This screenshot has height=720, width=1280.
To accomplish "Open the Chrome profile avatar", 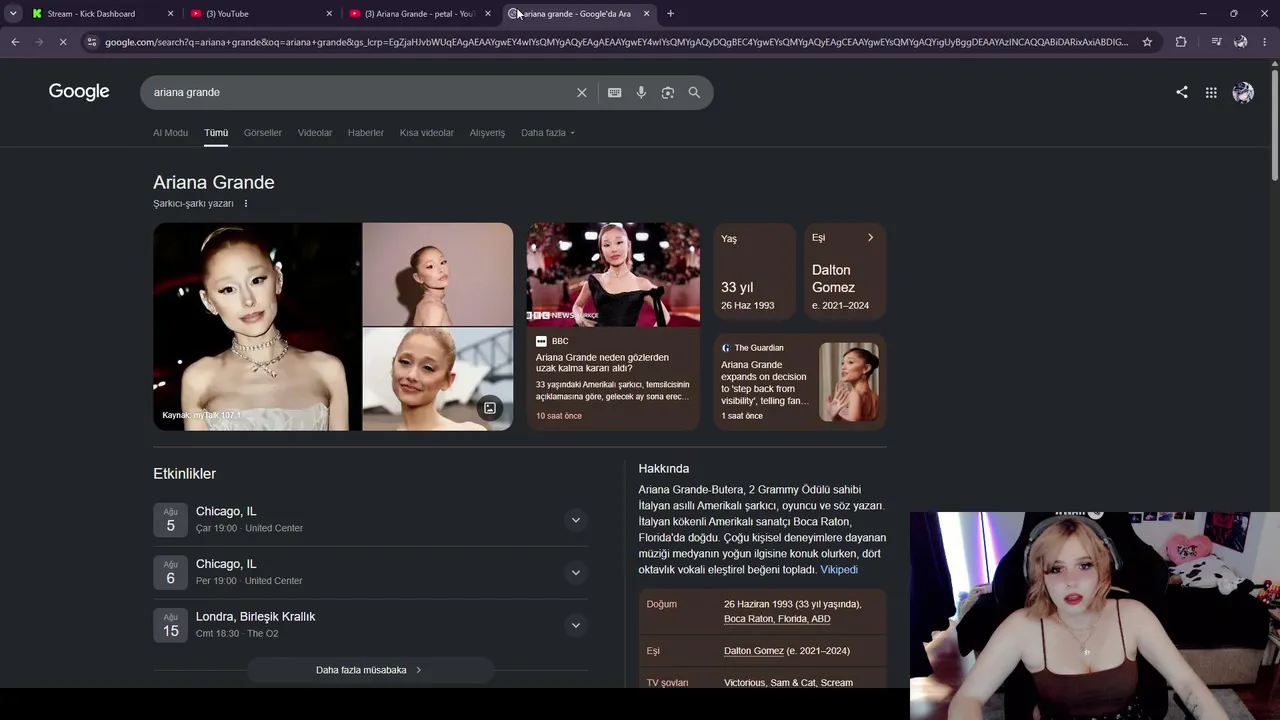I will [x=1241, y=42].
